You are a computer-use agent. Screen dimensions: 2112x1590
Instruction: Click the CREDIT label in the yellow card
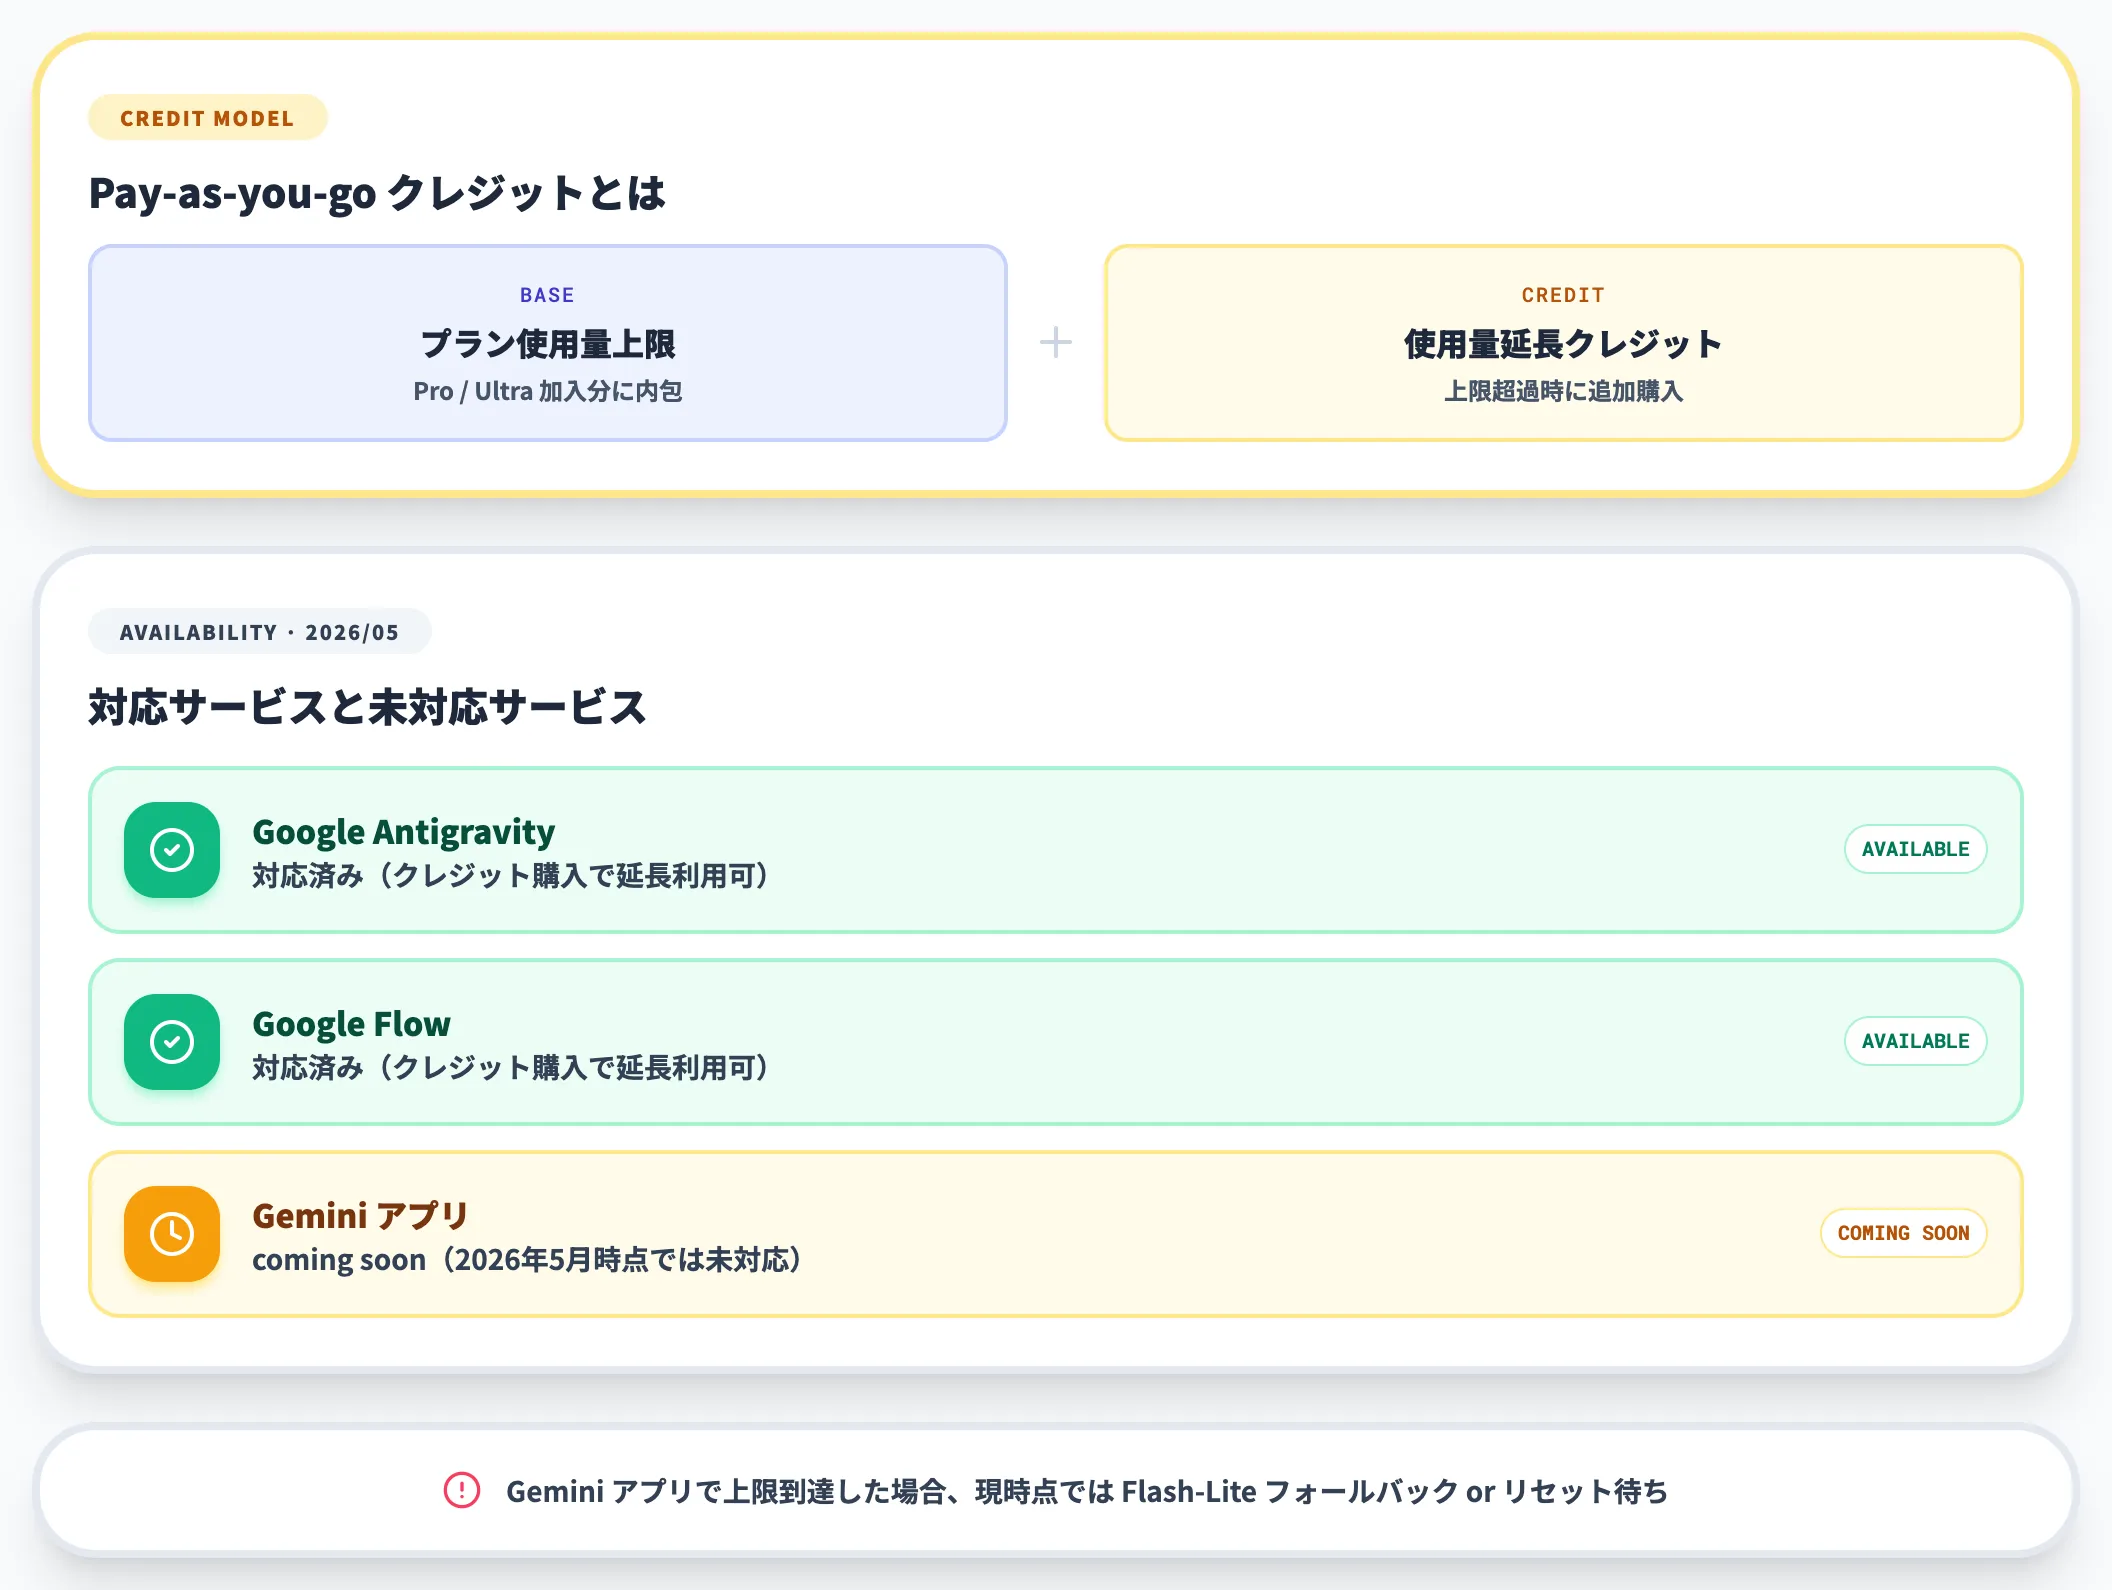(x=1563, y=295)
